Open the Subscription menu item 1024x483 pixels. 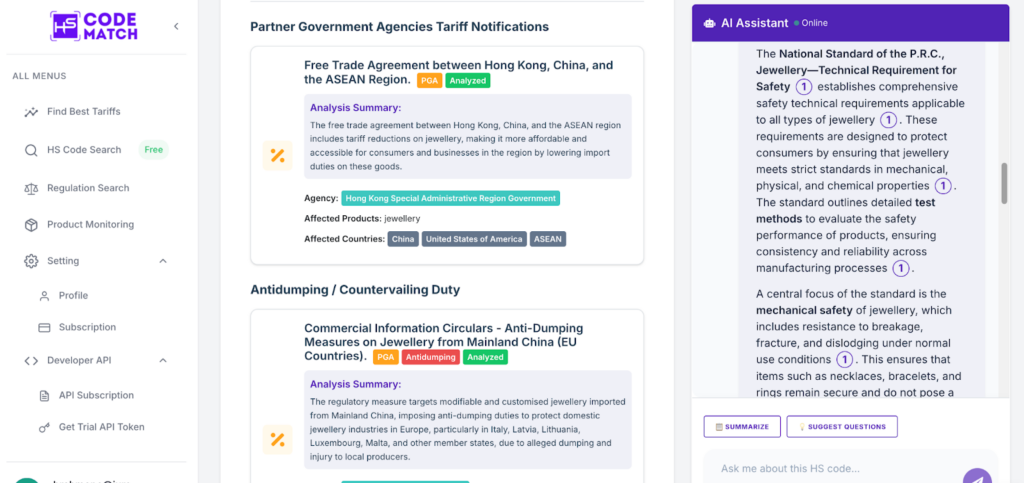point(87,327)
